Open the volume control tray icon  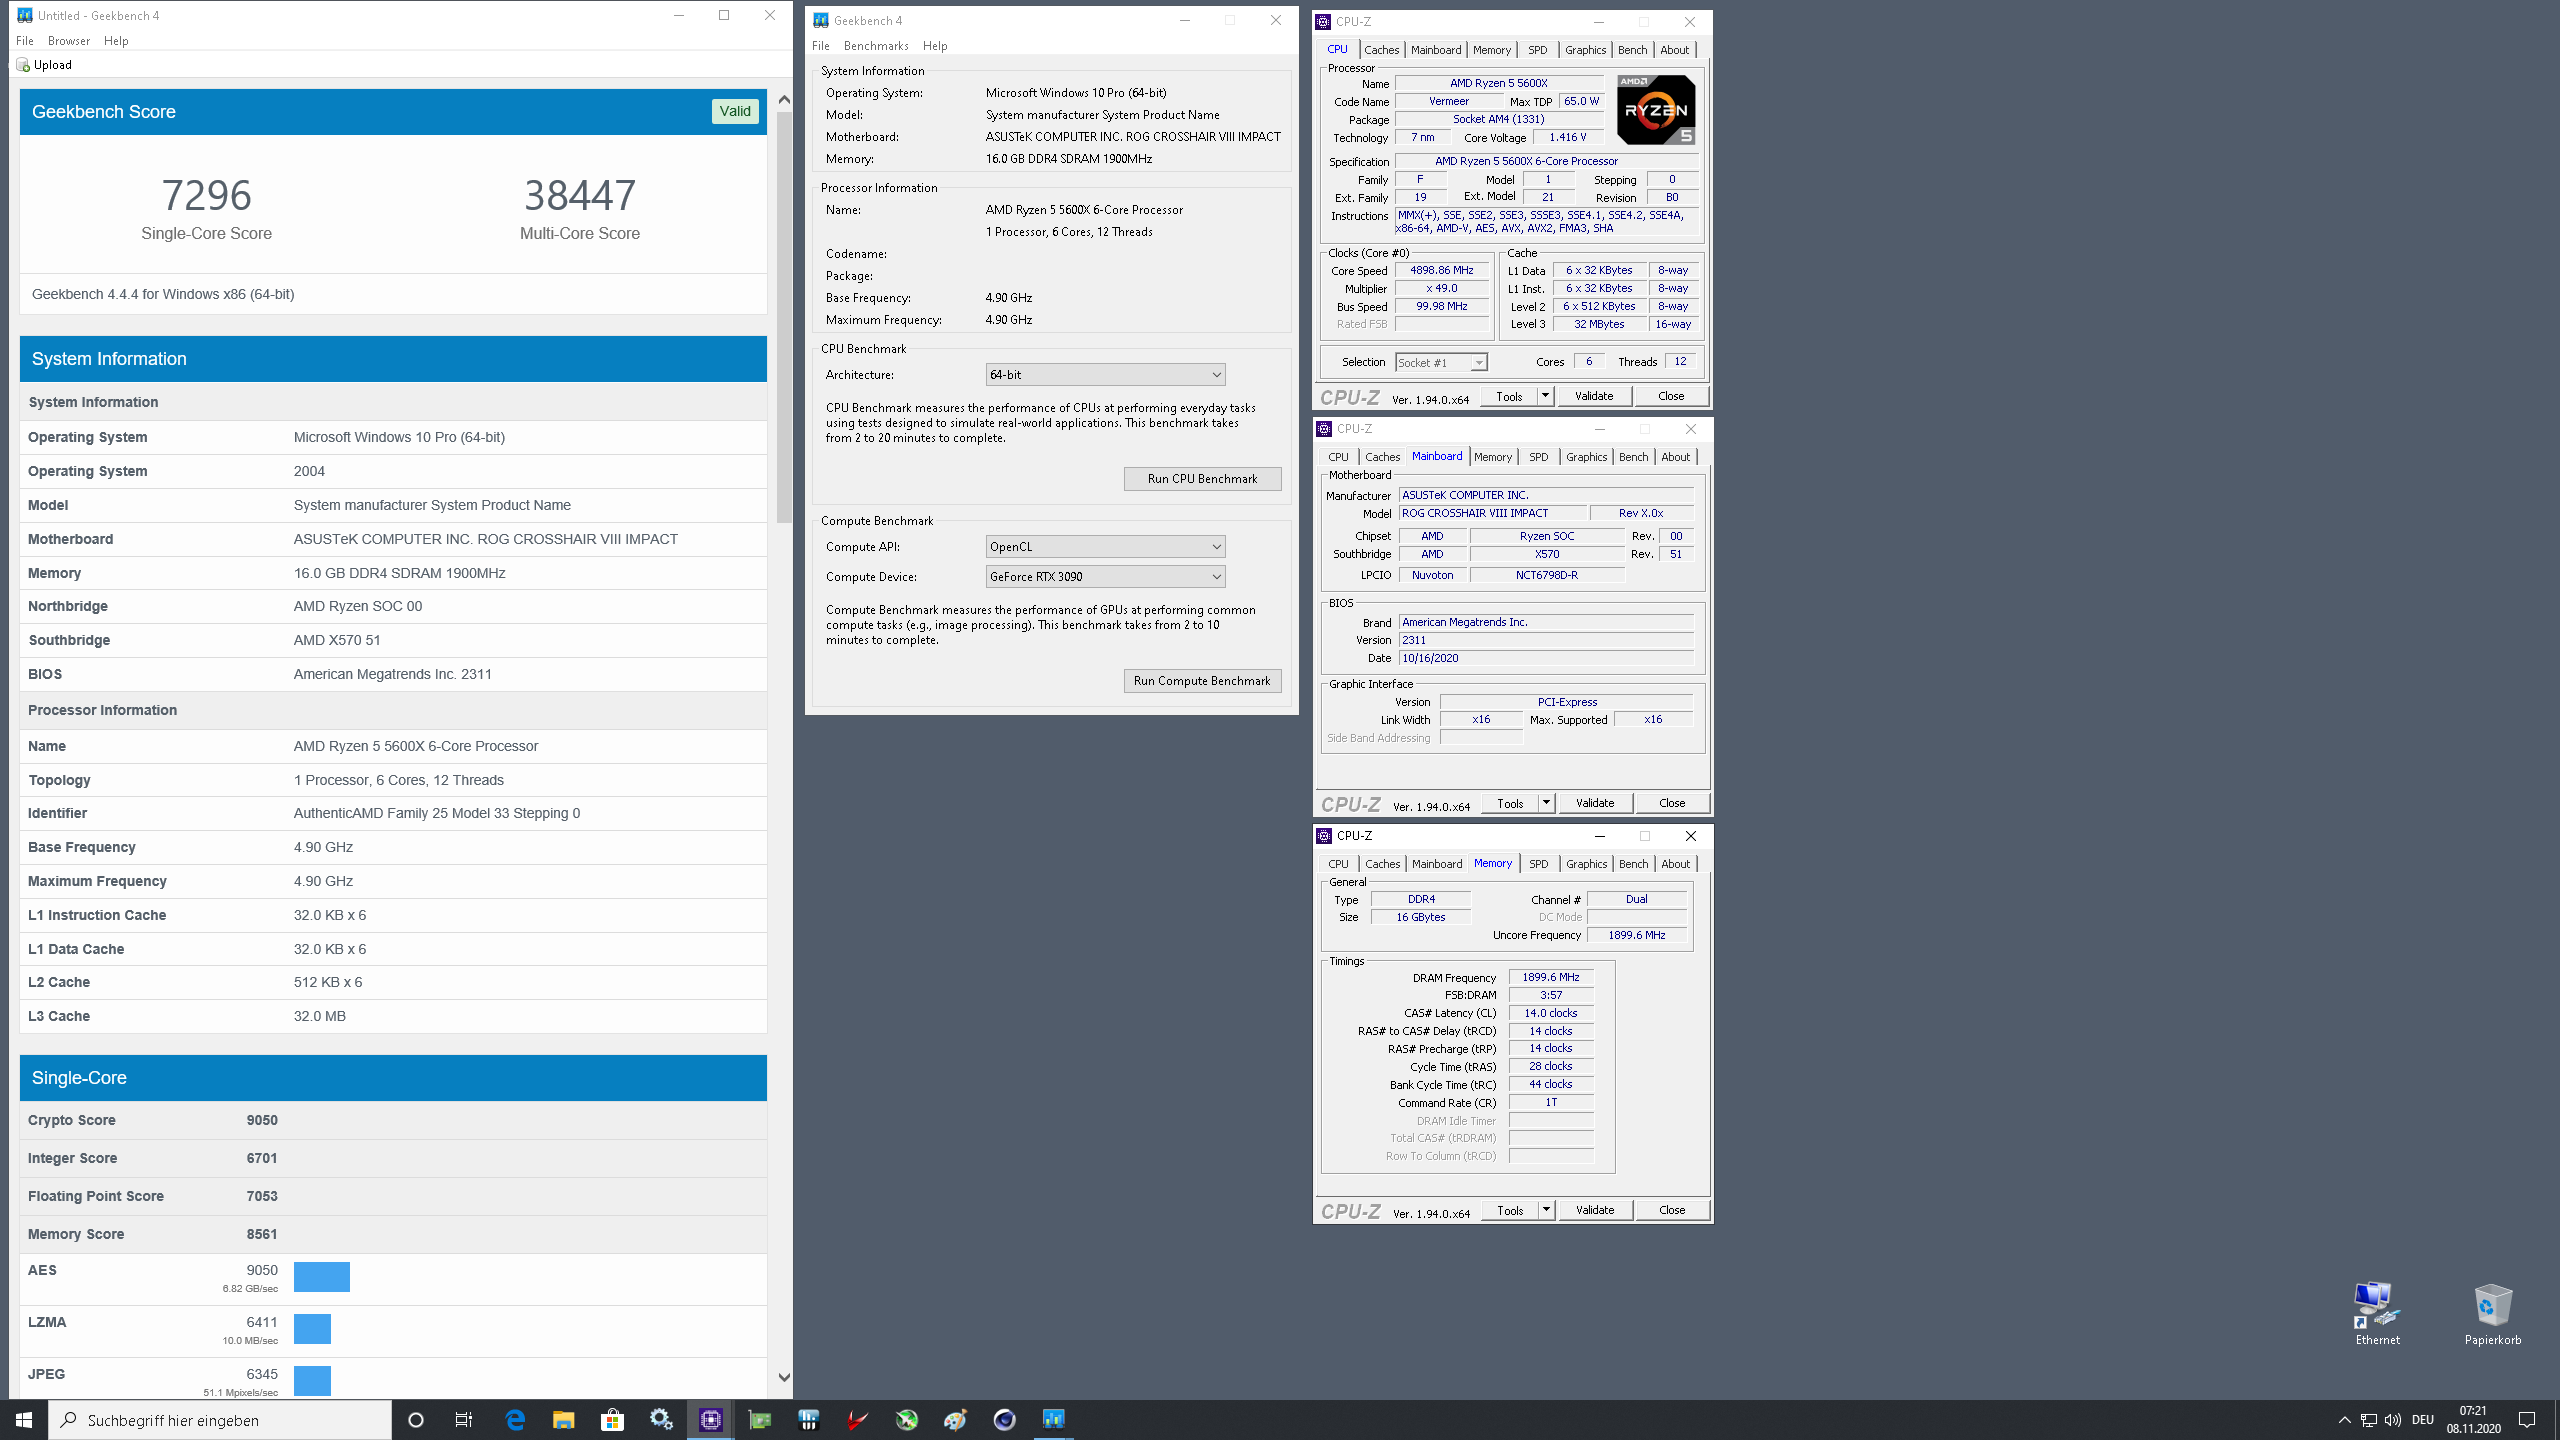[2393, 1420]
